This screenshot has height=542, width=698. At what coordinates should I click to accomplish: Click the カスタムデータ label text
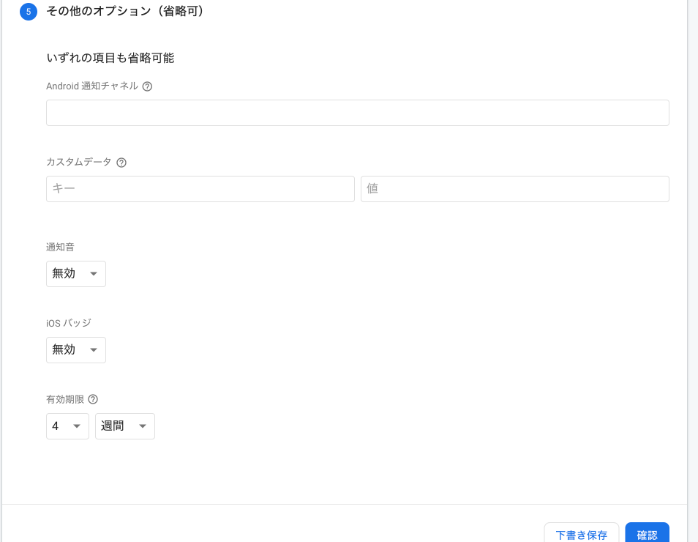pyautogui.click(x=79, y=162)
